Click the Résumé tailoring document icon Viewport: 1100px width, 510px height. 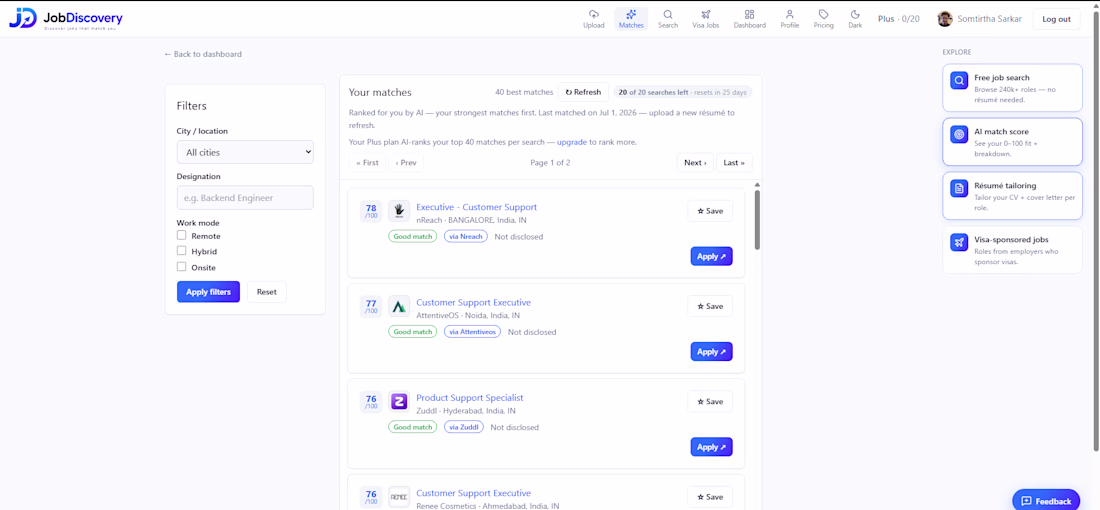pos(959,189)
